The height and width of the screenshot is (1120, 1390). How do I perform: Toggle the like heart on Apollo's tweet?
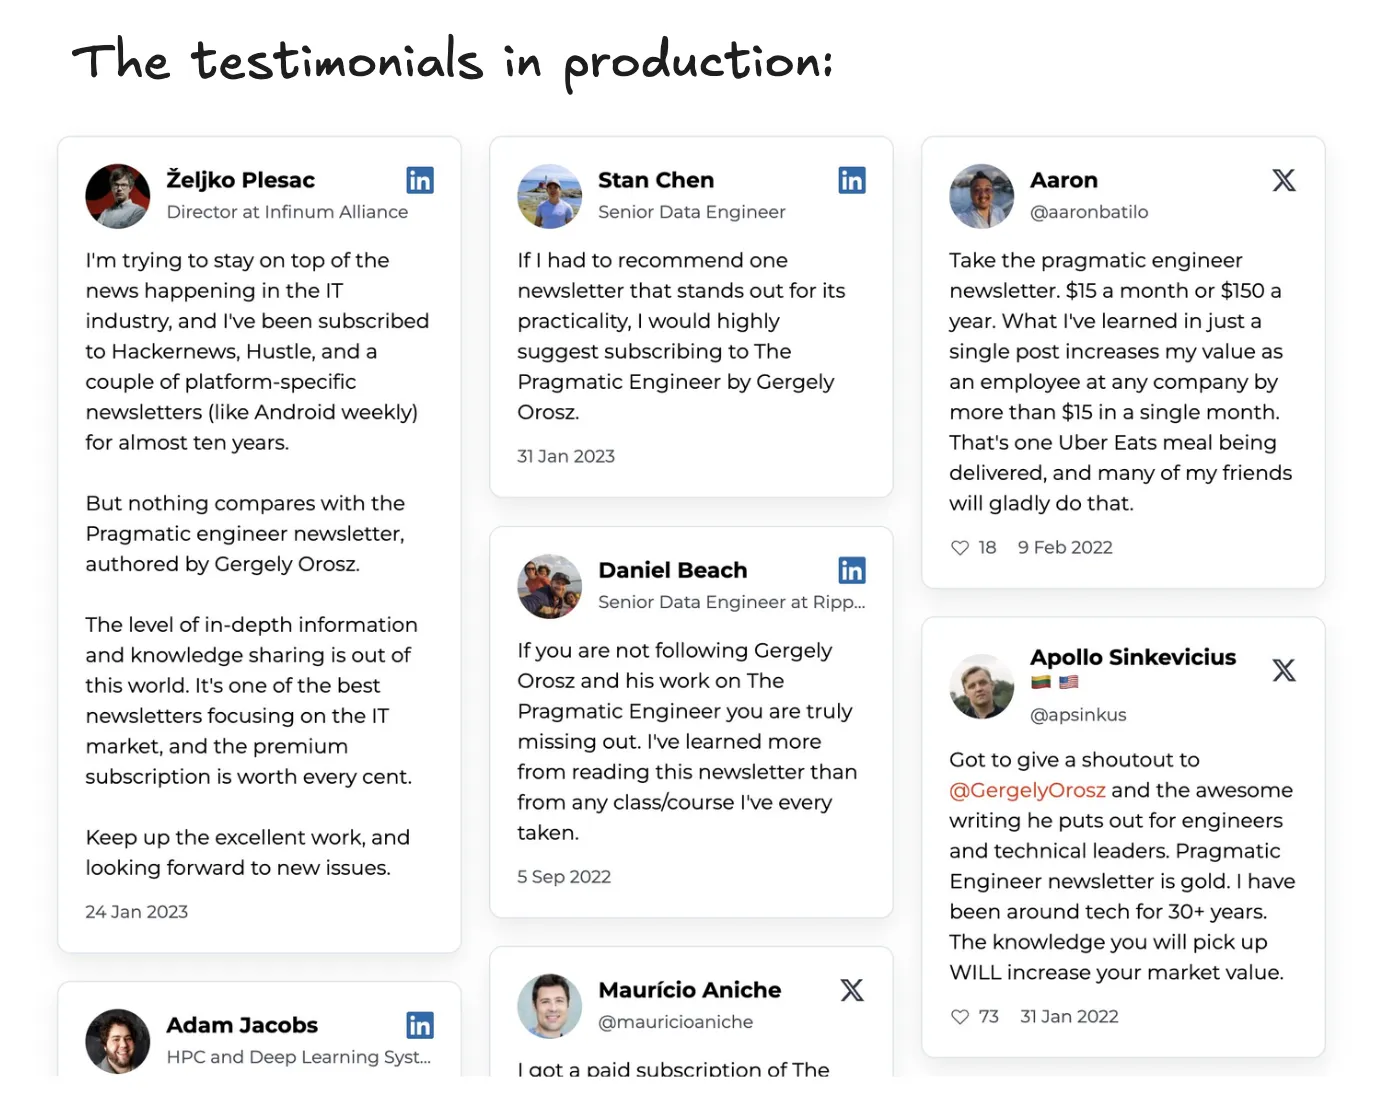point(959,1016)
